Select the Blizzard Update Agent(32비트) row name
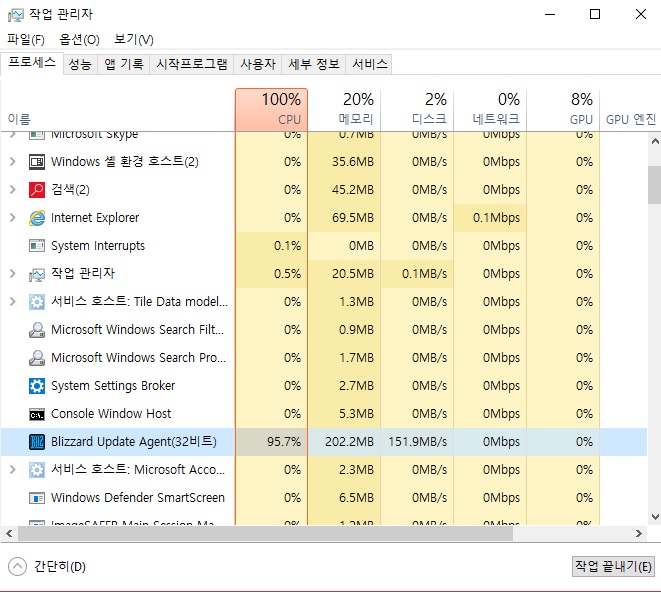 click(134, 441)
